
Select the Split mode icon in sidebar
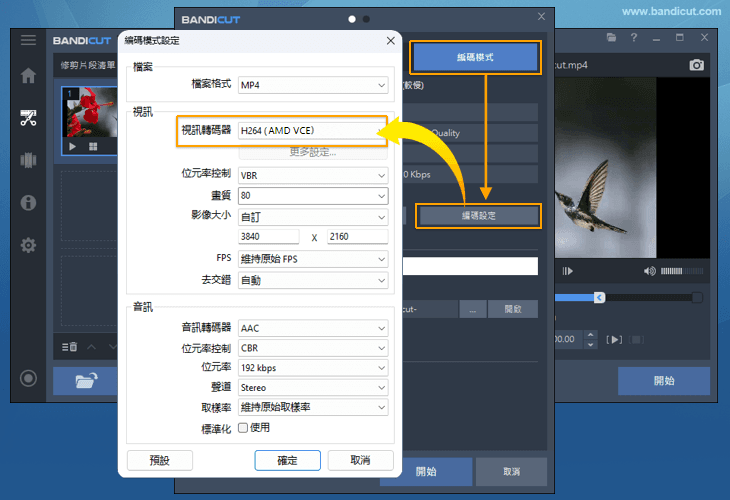pos(28,160)
